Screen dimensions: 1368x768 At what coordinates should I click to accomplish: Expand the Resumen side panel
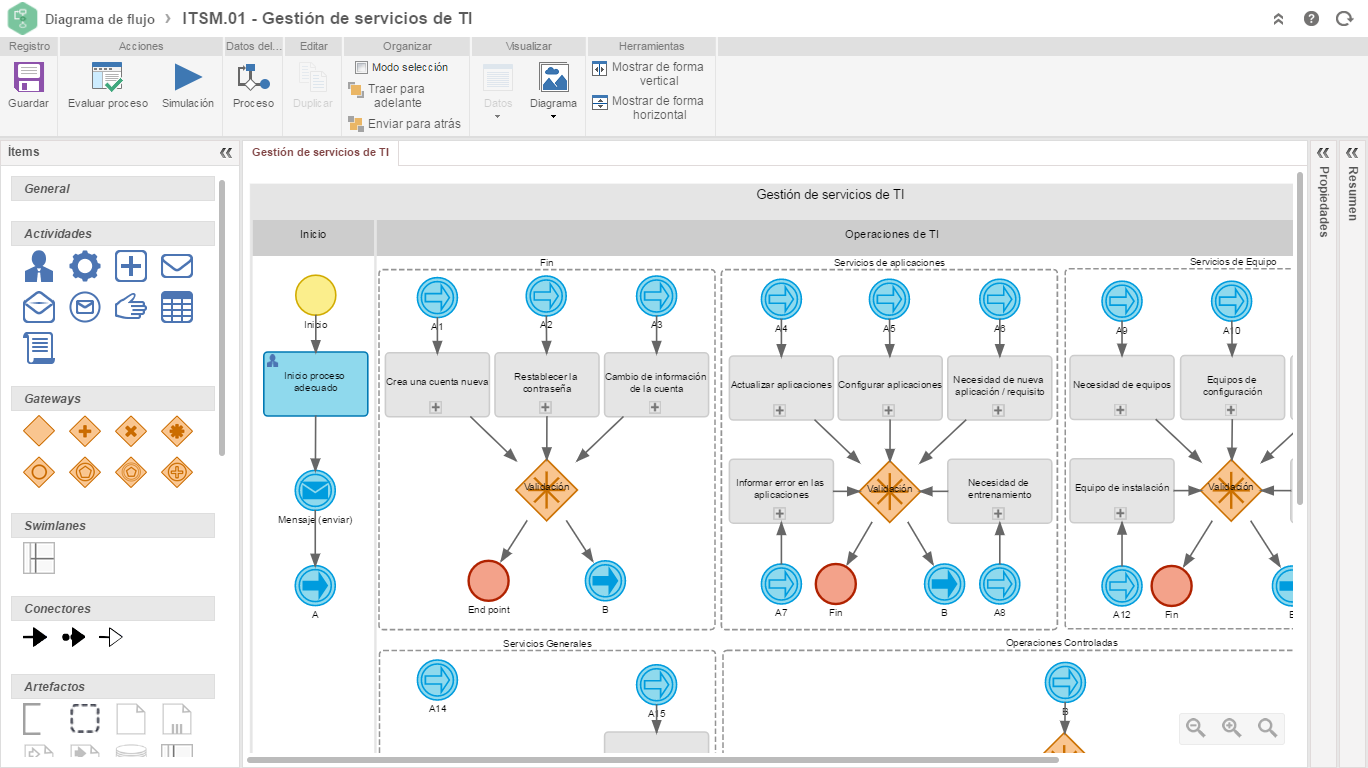click(1352, 153)
